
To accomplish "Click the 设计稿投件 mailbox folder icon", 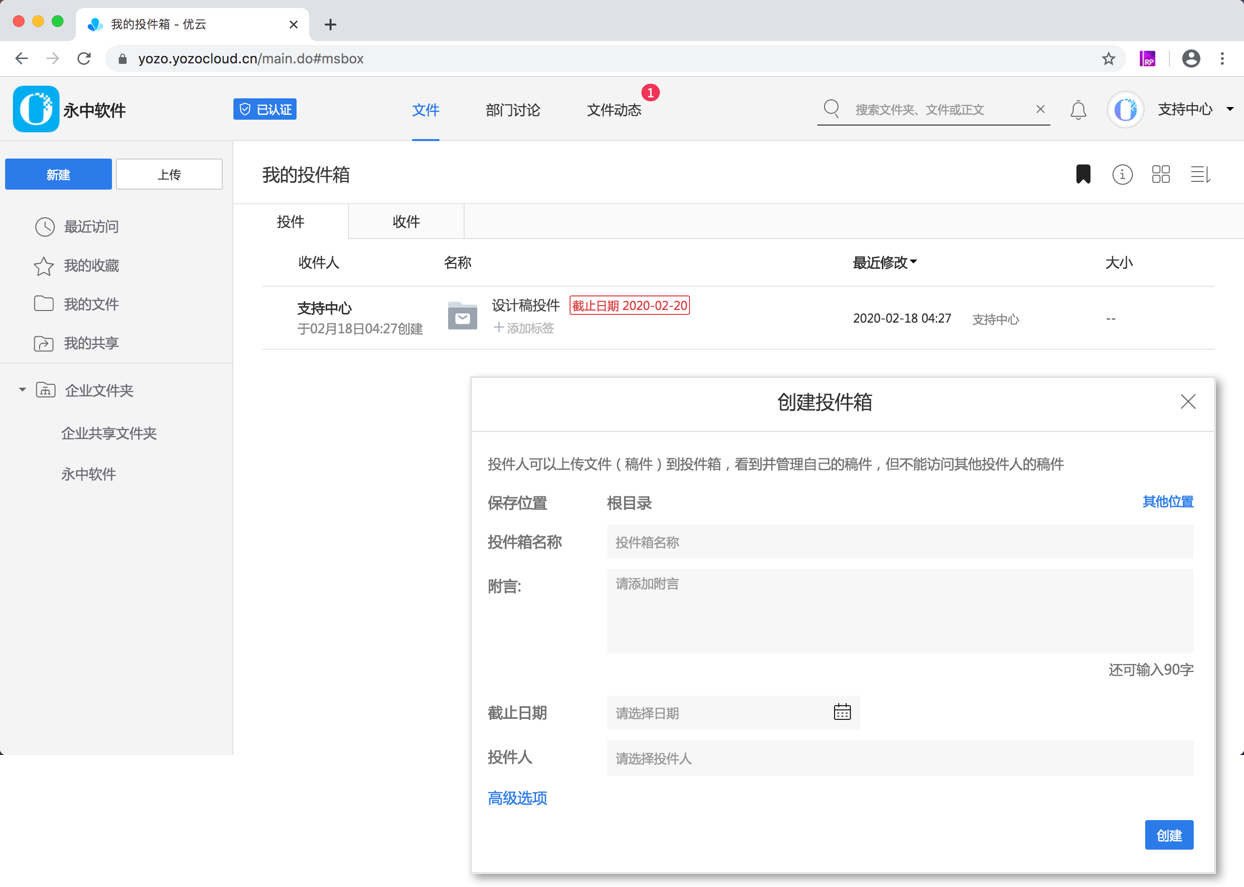I will (x=462, y=316).
